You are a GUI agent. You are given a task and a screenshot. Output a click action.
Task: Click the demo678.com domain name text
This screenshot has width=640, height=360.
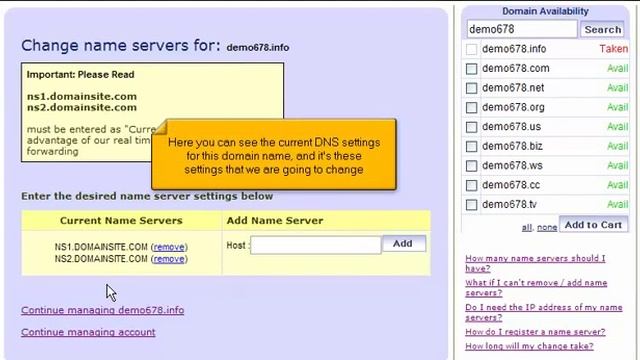[516, 68]
